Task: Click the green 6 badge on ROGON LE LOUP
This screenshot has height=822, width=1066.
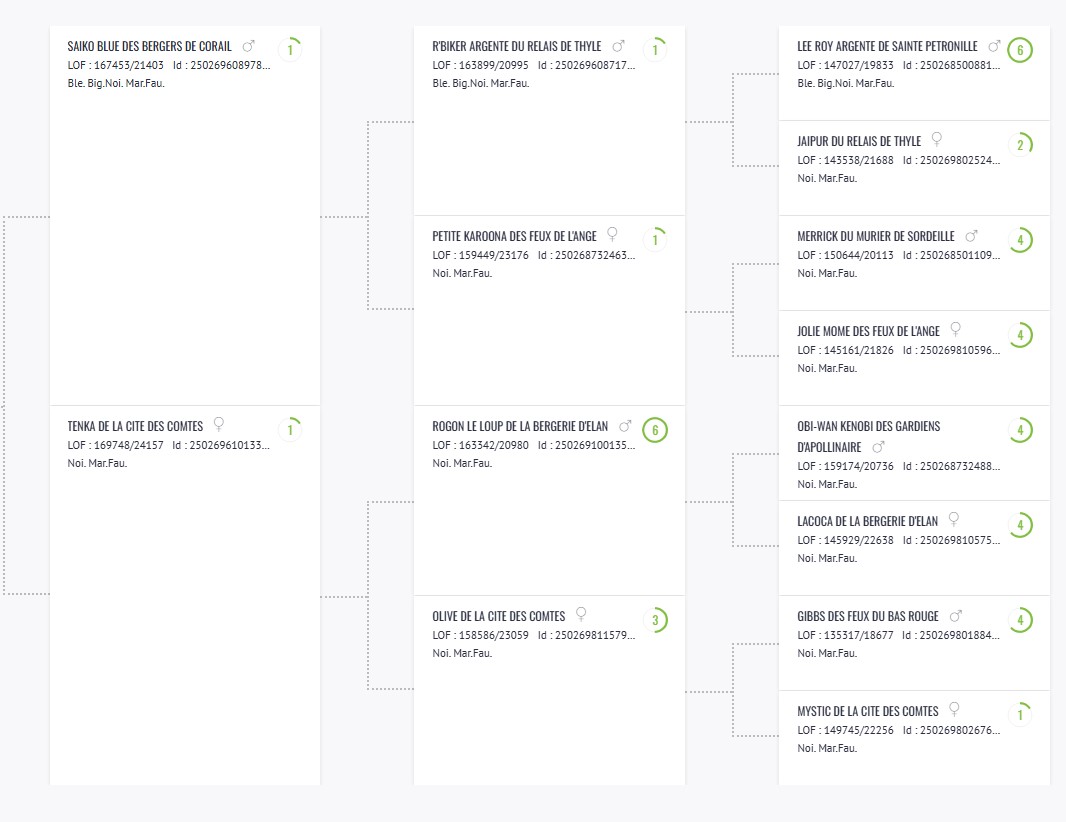Action: click(655, 430)
